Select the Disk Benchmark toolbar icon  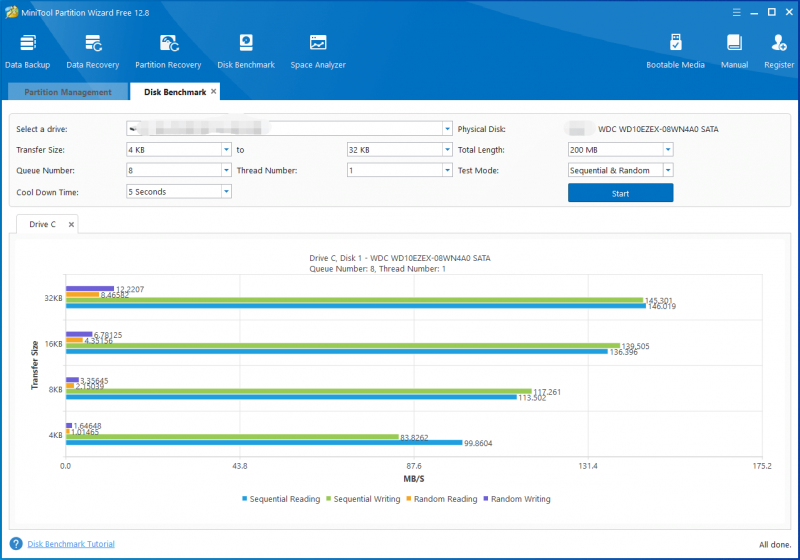246,51
